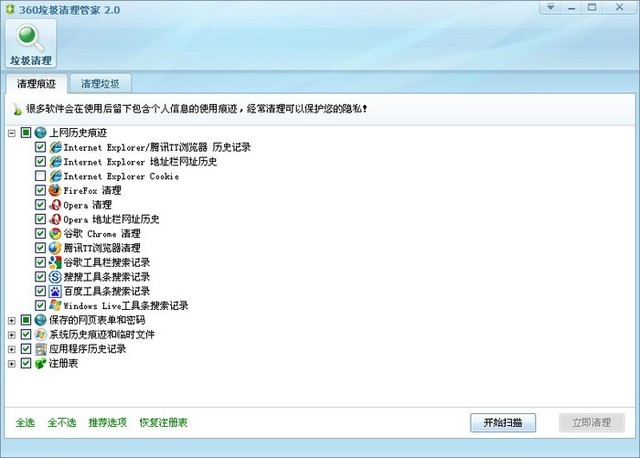Click the 全不选 link

(x=62, y=422)
